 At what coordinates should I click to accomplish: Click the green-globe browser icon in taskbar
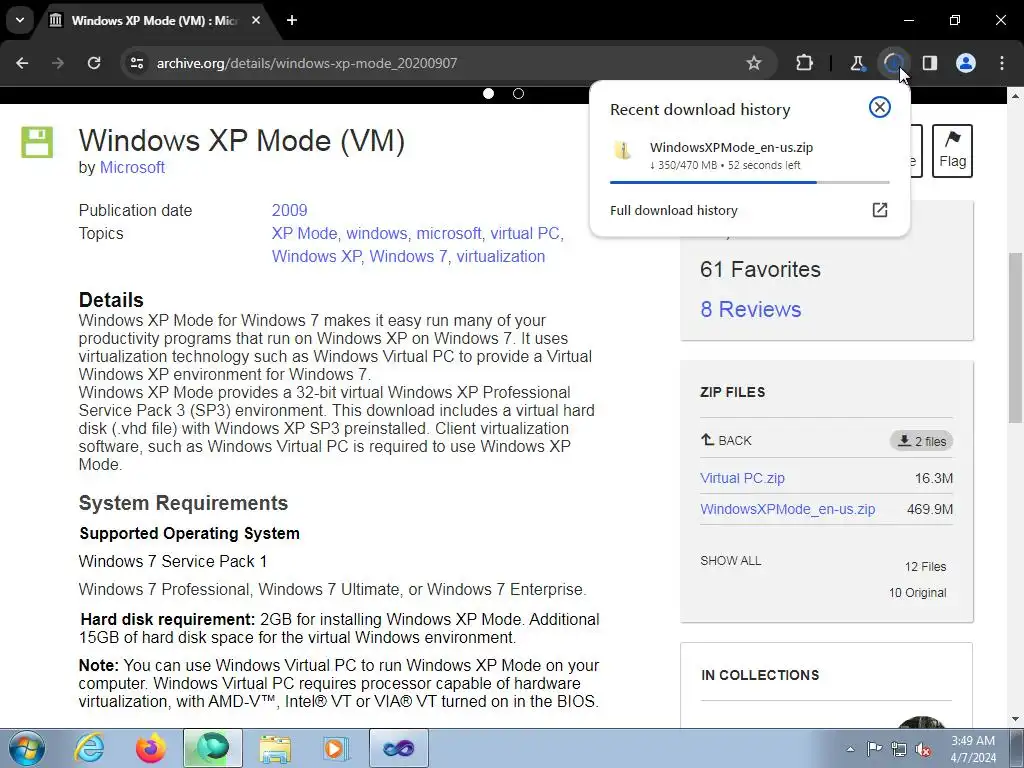coord(213,748)
